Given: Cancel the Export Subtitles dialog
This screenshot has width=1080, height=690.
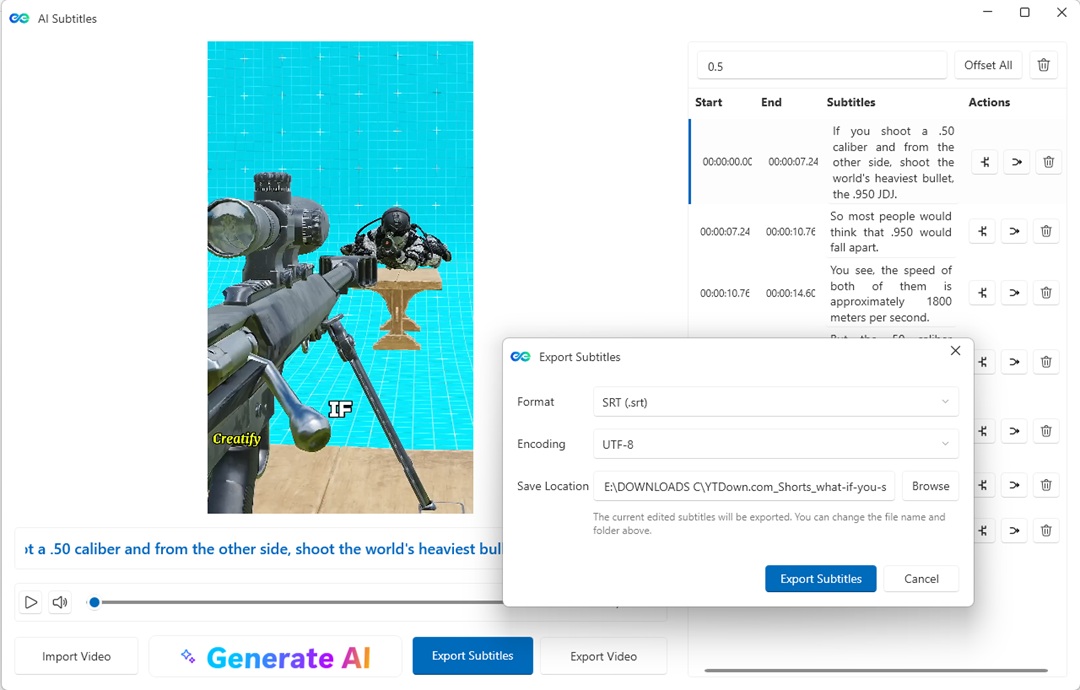Looking at the screenshot, I should point(921,578).
